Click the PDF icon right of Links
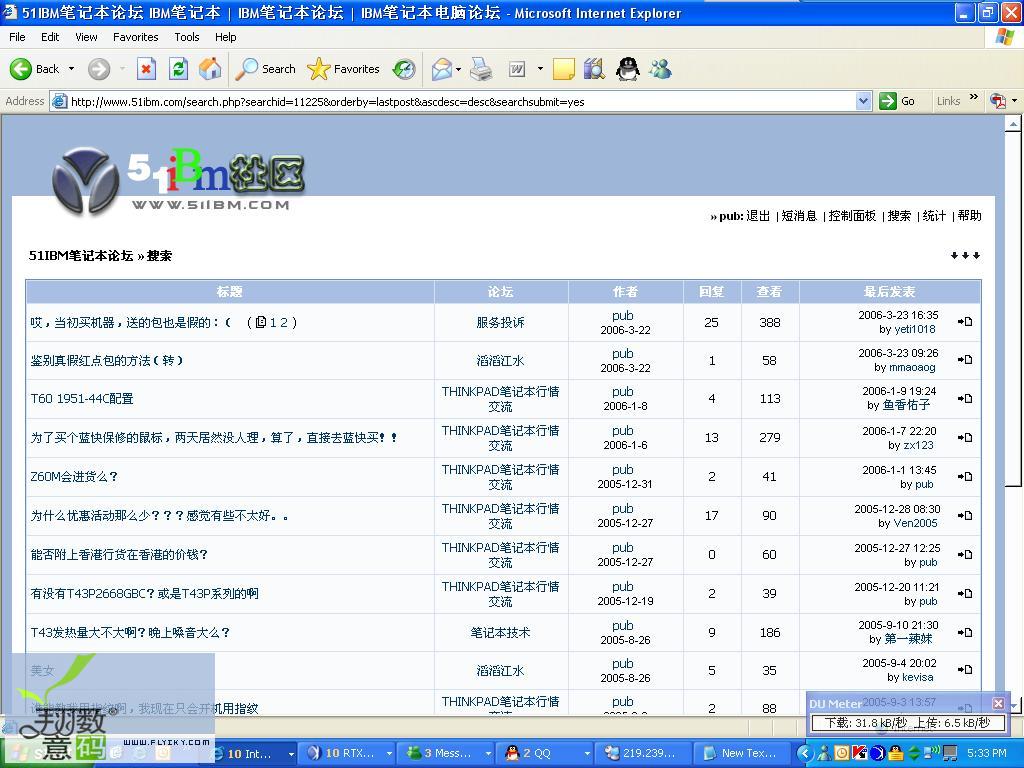This screenshot has width=1024, height=768. point(997,101)
